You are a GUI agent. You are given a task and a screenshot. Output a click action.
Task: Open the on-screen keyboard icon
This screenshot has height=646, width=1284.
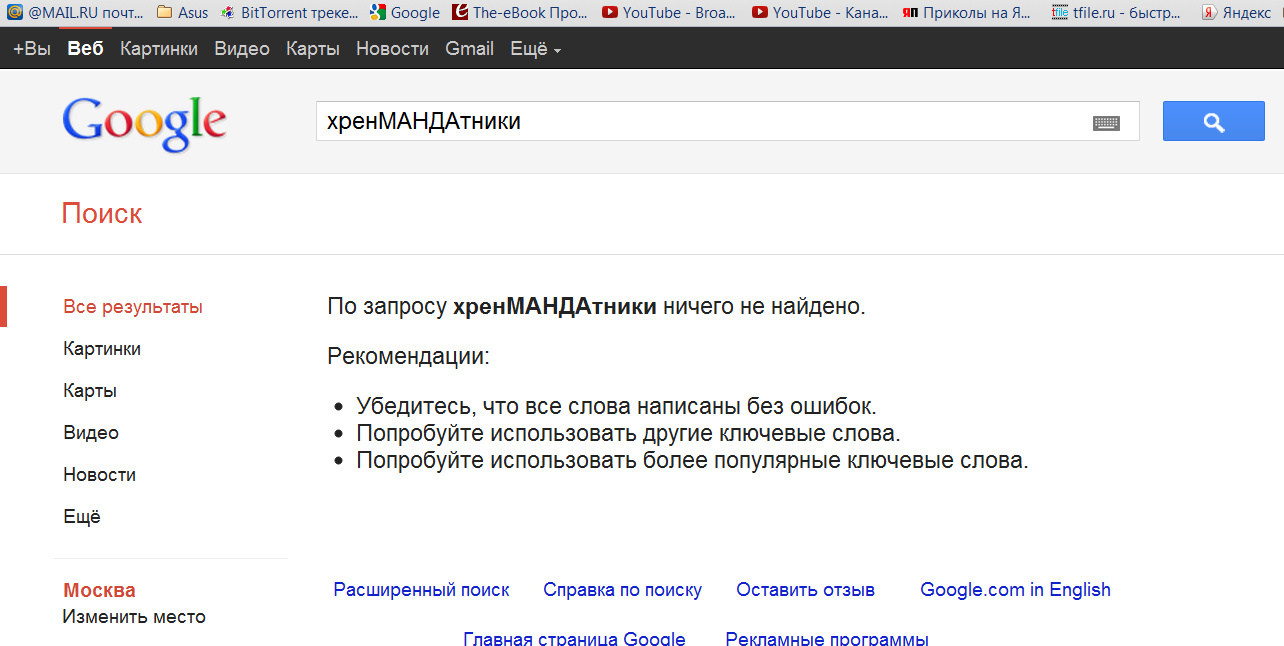(x=1105, y=123)
